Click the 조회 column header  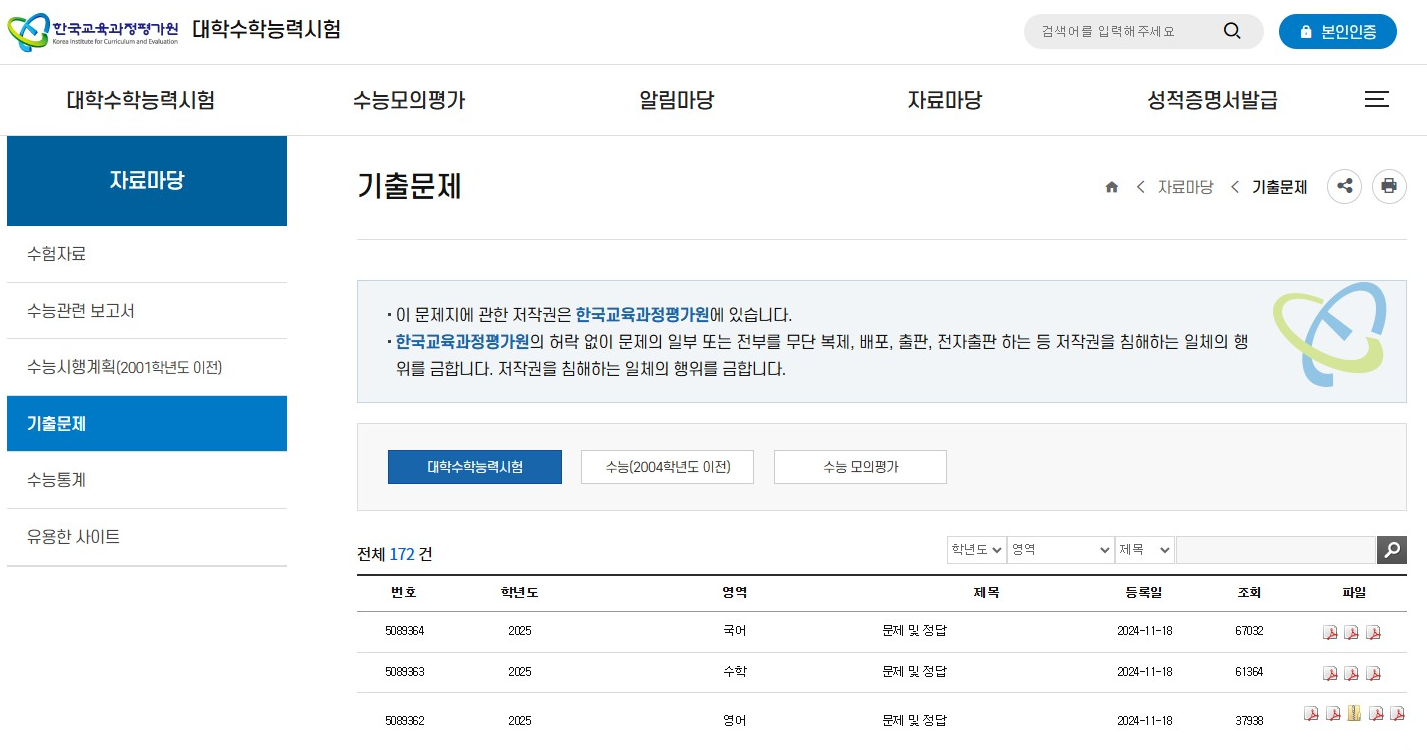point(1249,593)
